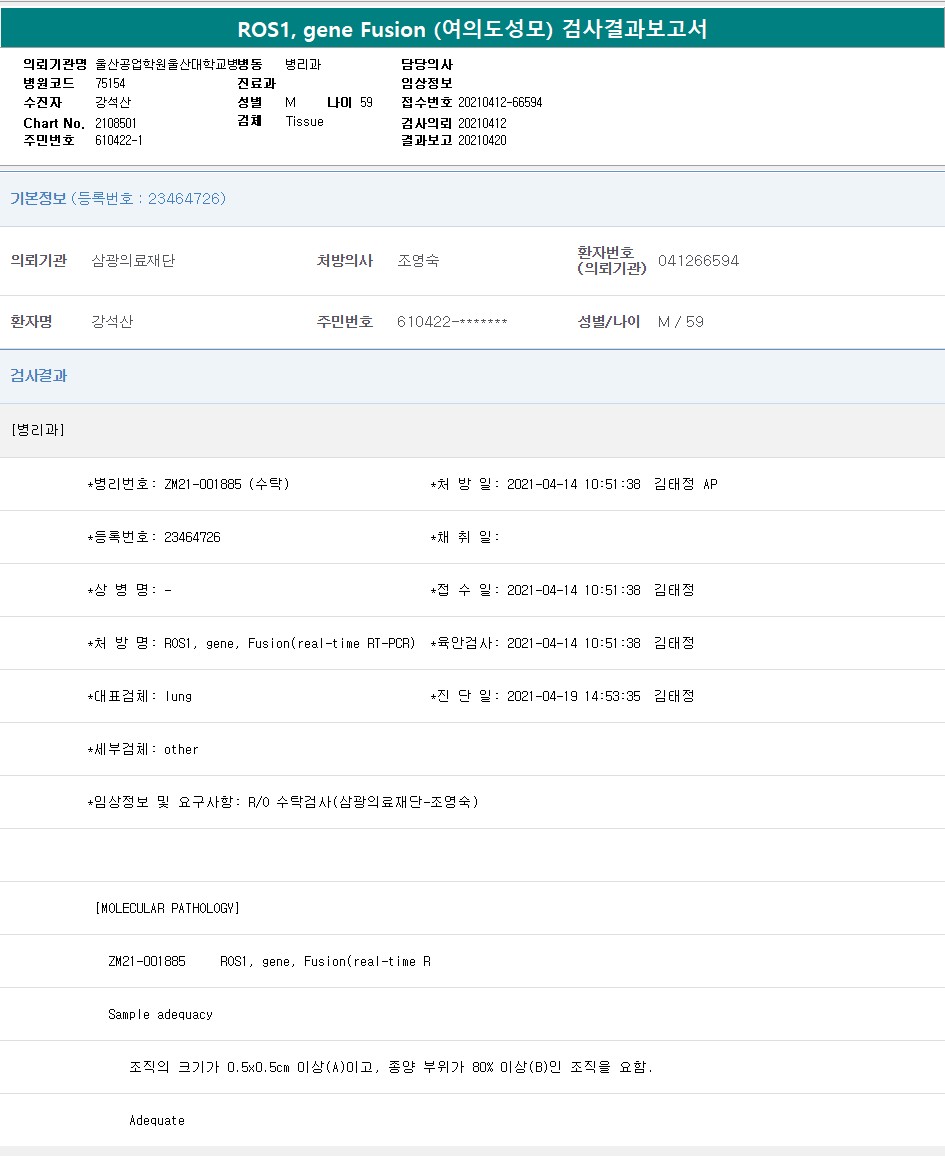Select the Adequate result text
Image resolution: width=945 pixels, height=1156 pixels.
click(157, 1120)
